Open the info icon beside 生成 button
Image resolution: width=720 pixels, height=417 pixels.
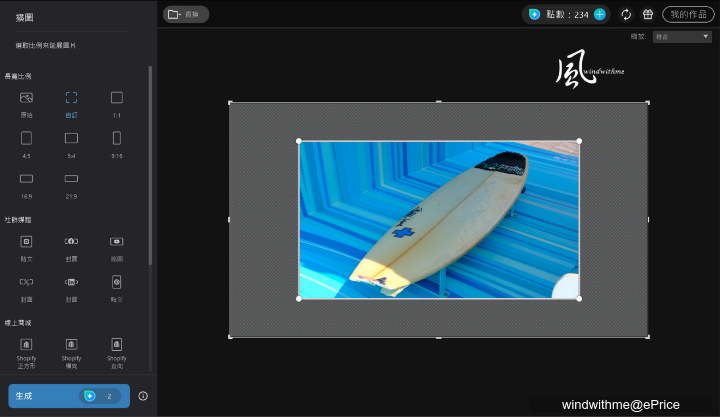(143, 396)
